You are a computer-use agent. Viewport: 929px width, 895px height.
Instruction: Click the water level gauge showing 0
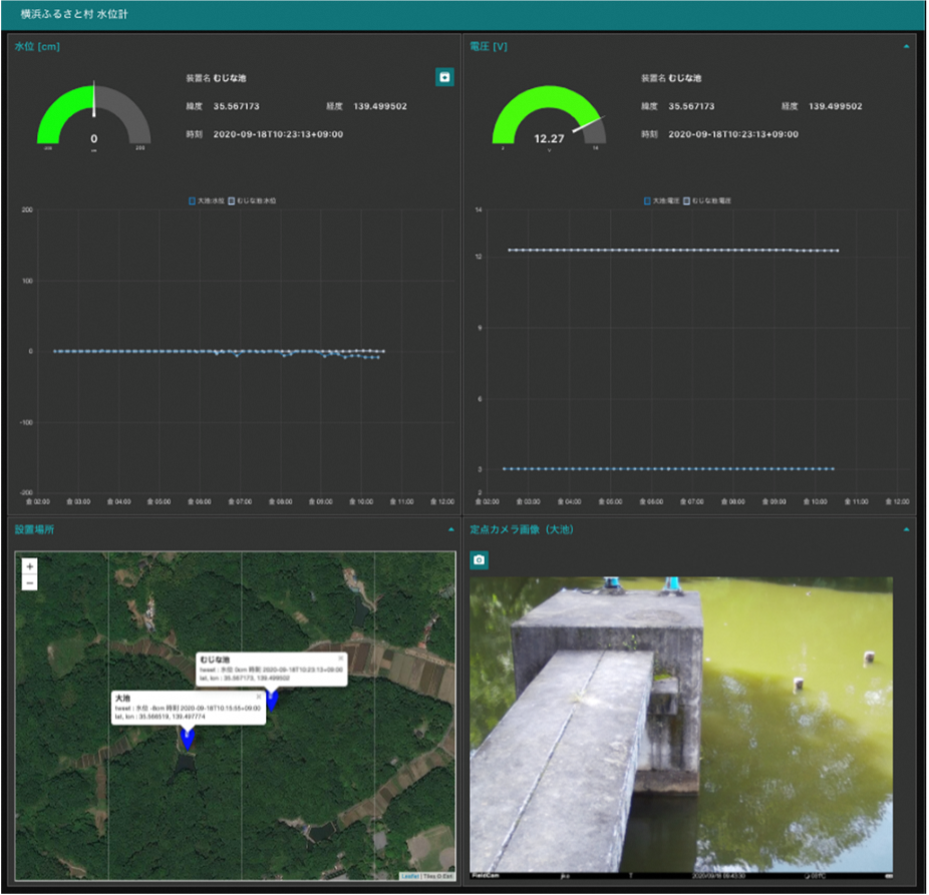click(x=94, y=116)
